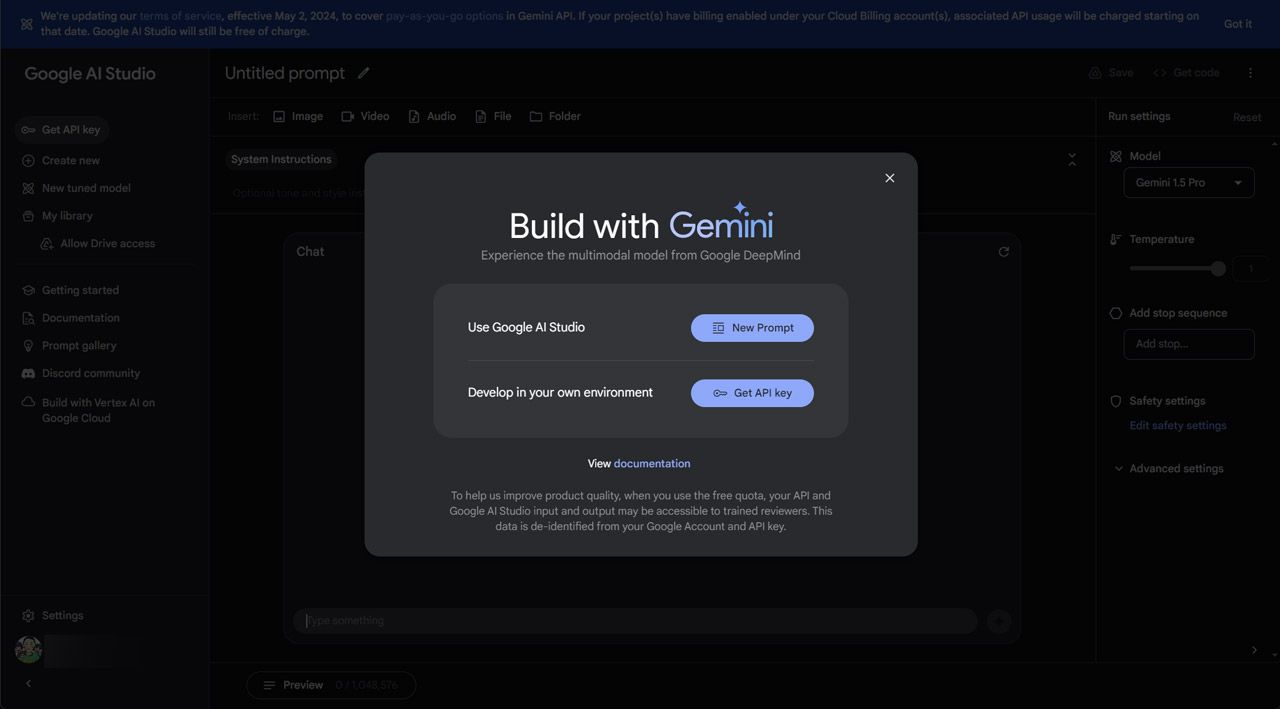Insert an Image

[x=298, y=117]
